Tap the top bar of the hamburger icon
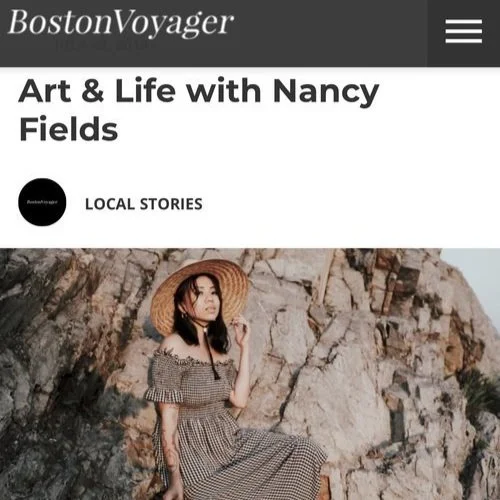The image size is (500, 500). pyautogui.click(x=464, y=22)
